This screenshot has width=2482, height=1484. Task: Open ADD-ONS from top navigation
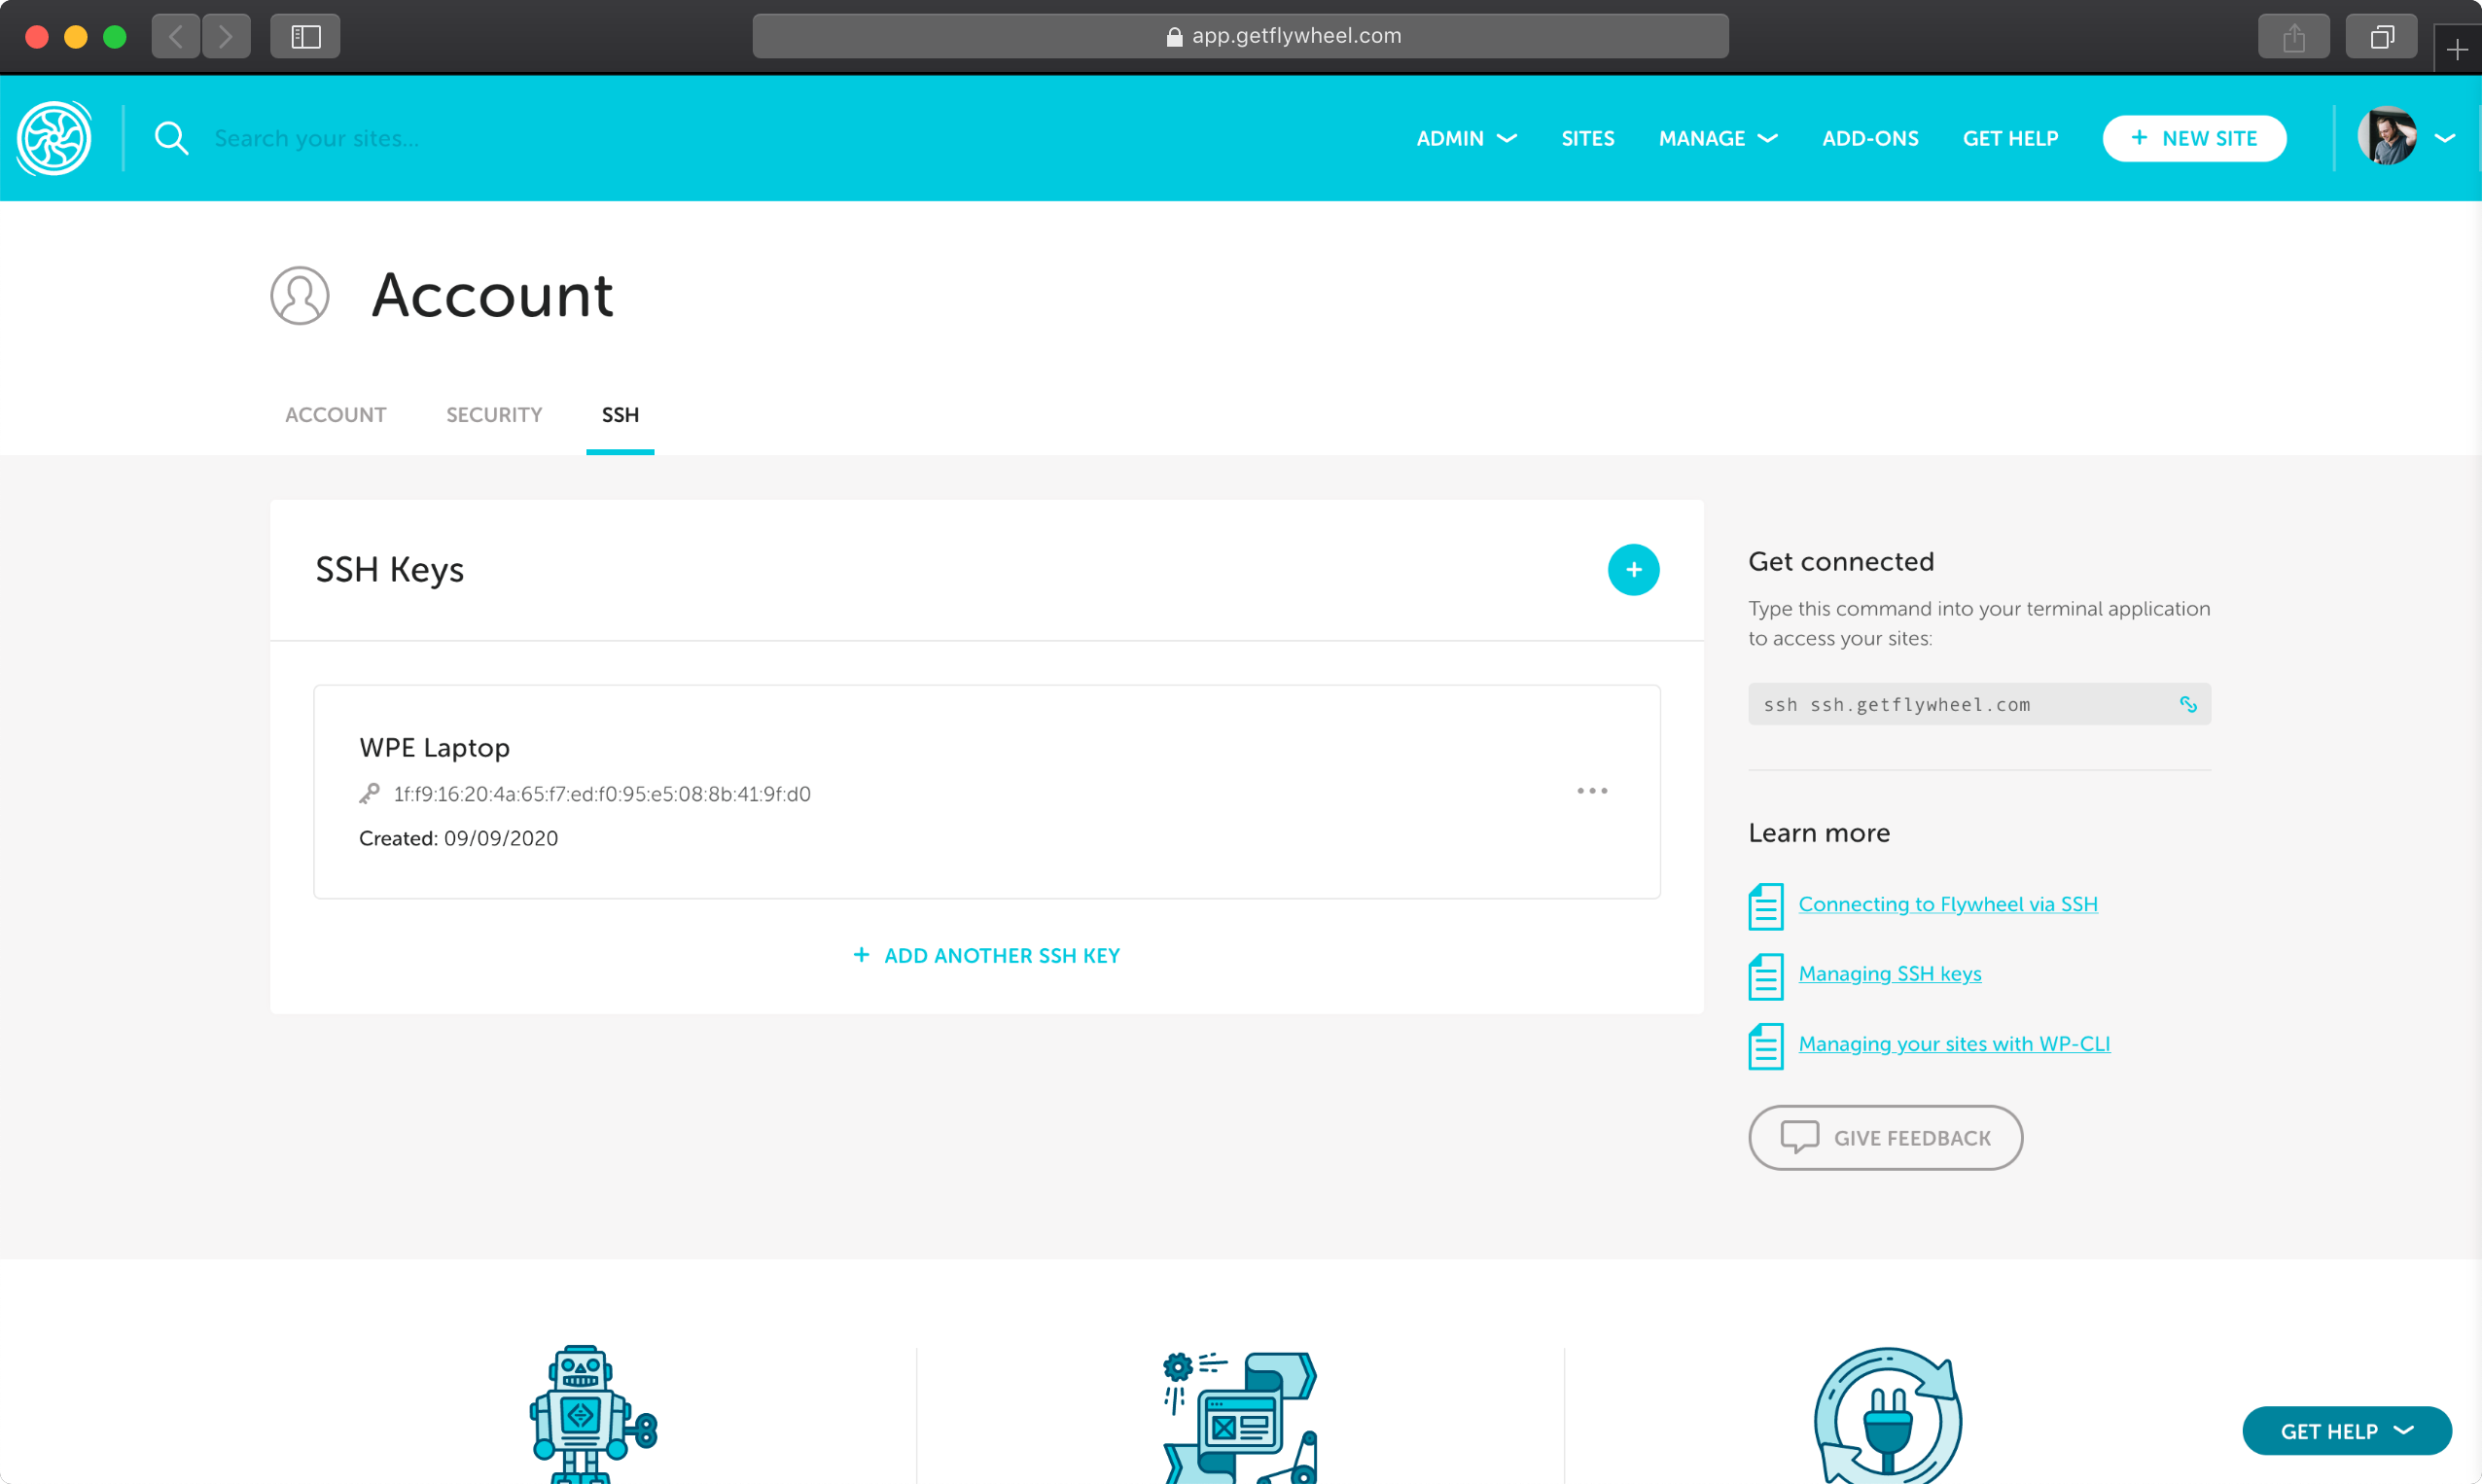(1870, 138)
